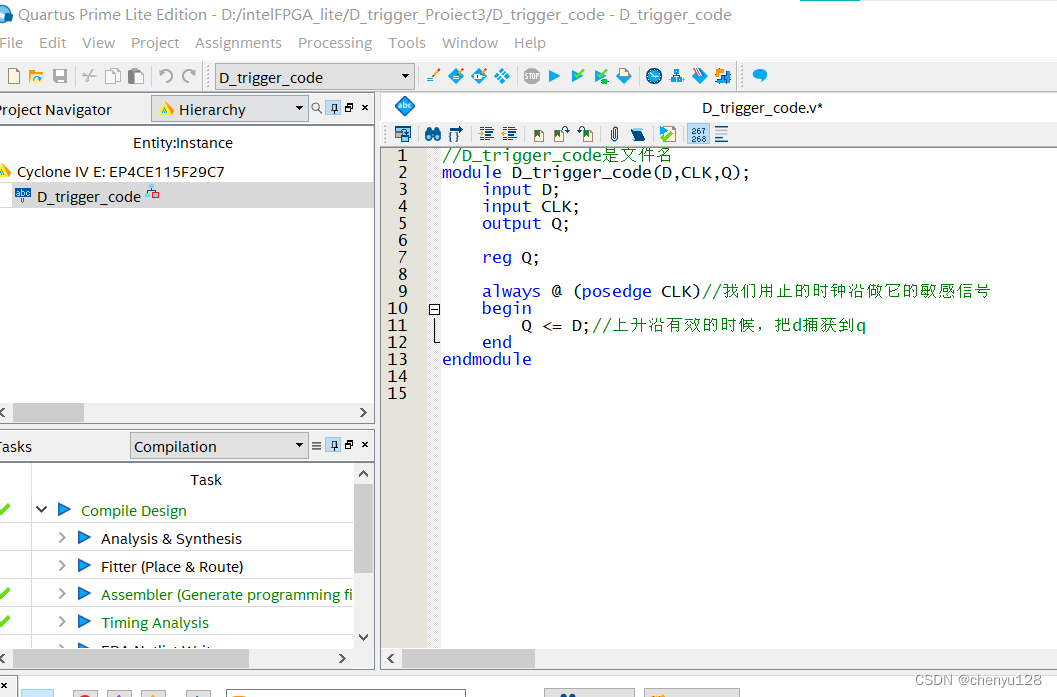The width and height of the screenshot is (1057, 697).
Task: Click the Open file folder icon
Action: click(36, 76)
